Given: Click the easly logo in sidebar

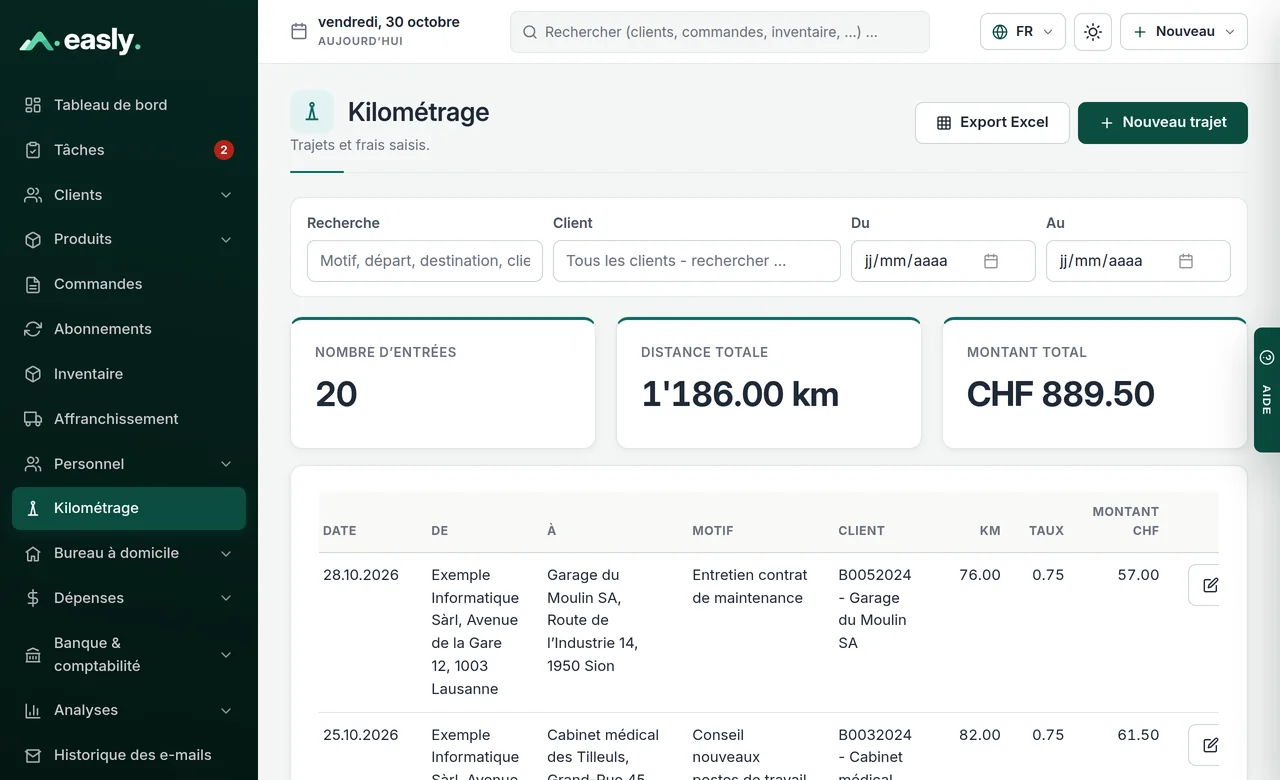Looking at the screenshot, I should tap(80, 41).
